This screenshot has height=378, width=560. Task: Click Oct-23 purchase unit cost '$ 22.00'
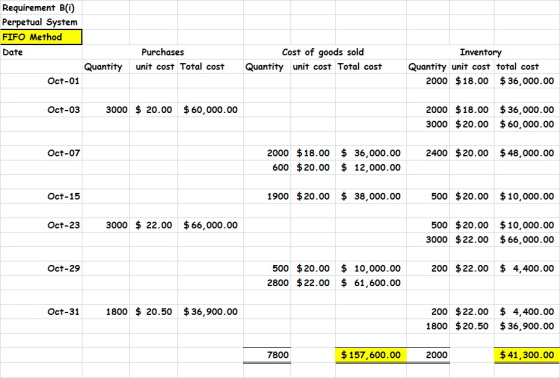pyautogui.click(x=153, y=225)
